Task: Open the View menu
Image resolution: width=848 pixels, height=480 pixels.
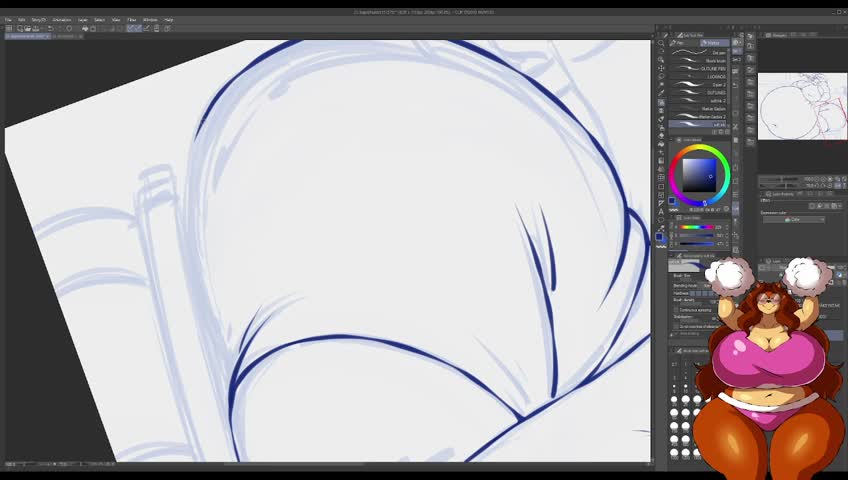Action: tap(116, 20)
